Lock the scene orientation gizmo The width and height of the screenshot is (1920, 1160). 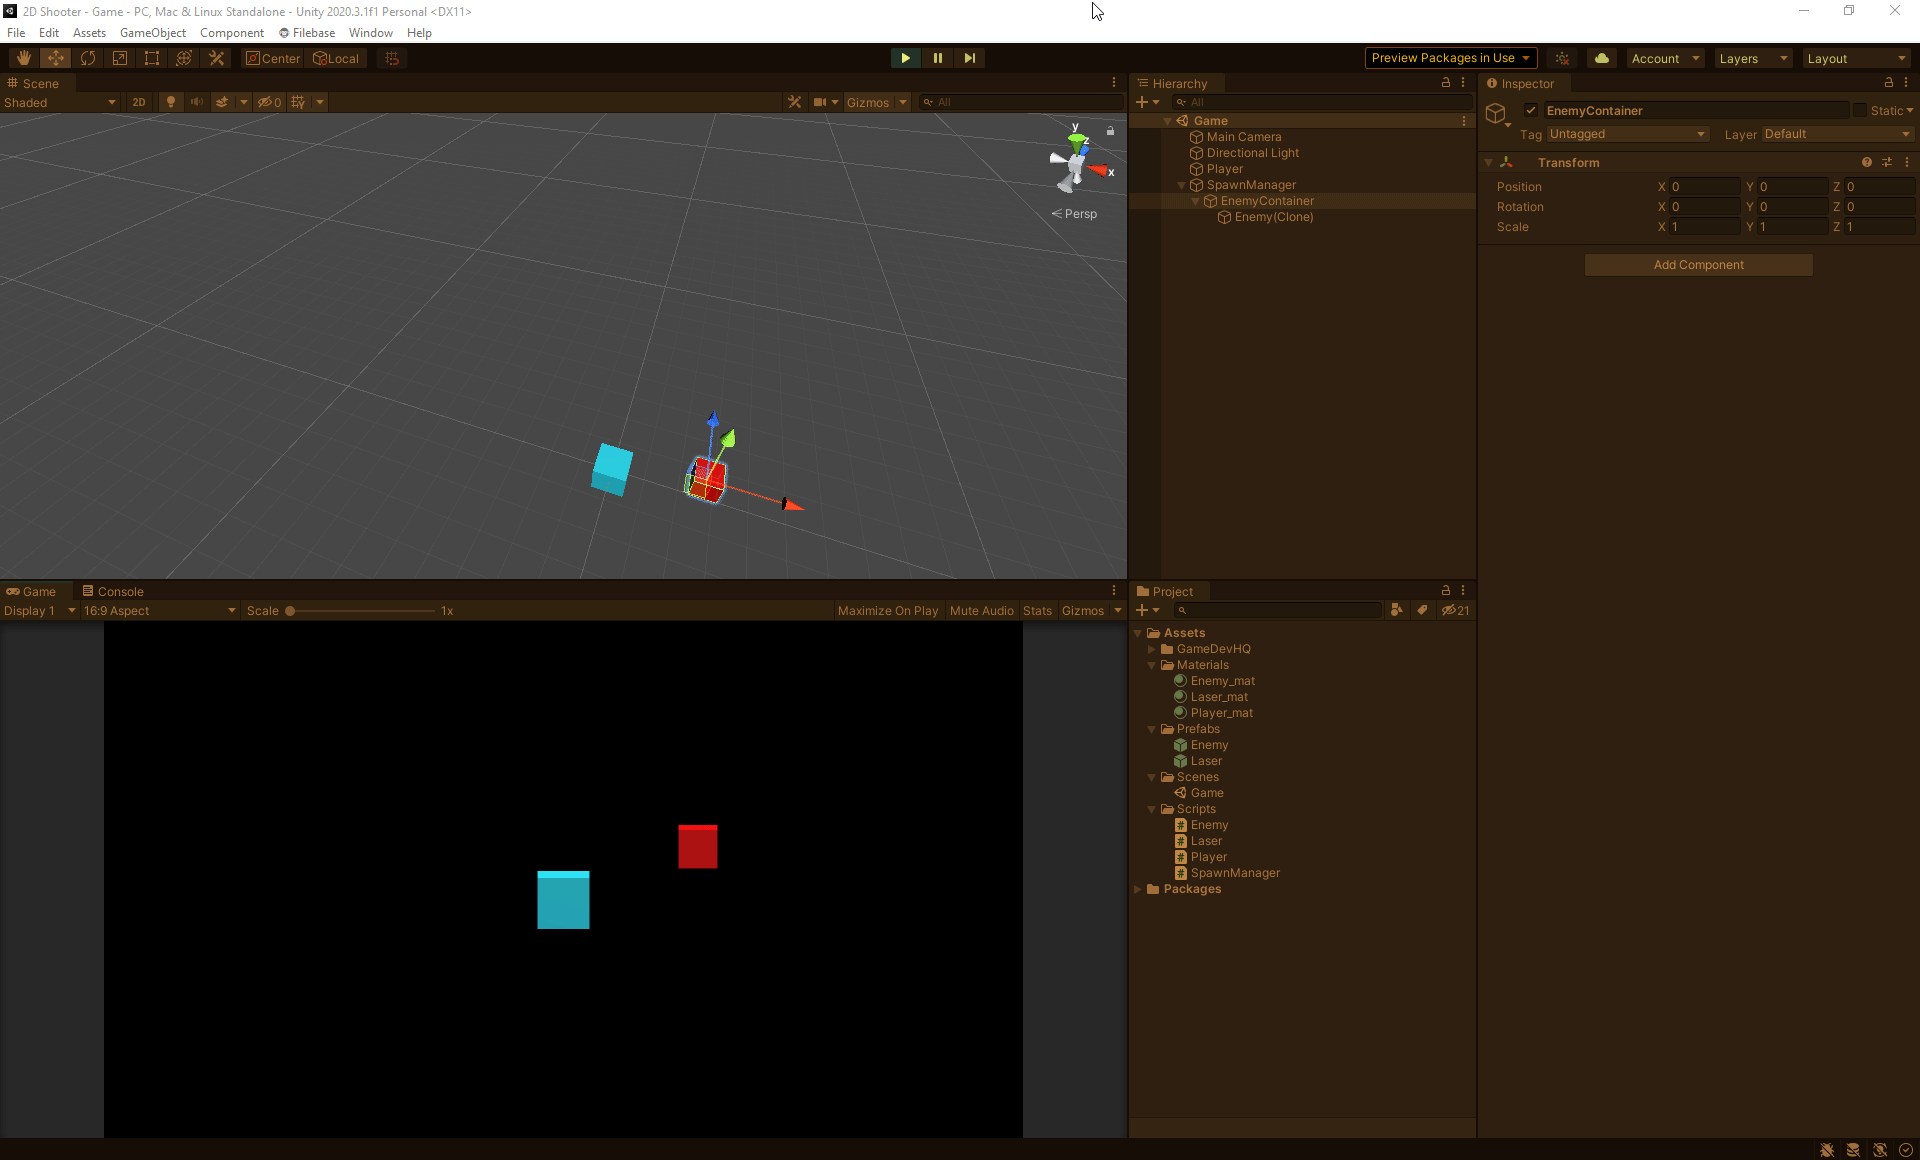pos(1110,131)
